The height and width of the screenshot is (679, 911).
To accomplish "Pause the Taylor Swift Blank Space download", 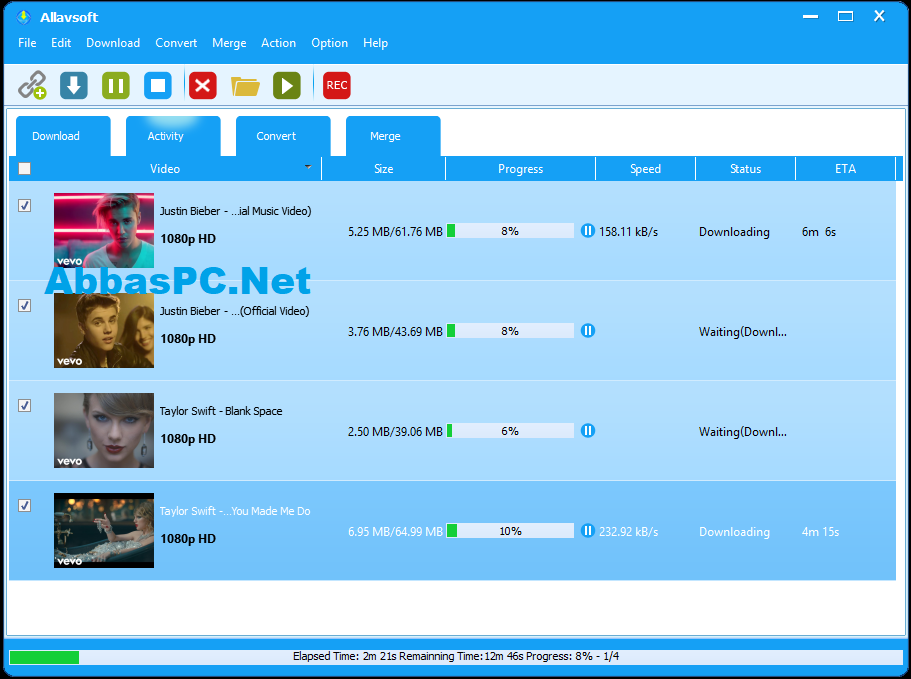I will [587, 430].
